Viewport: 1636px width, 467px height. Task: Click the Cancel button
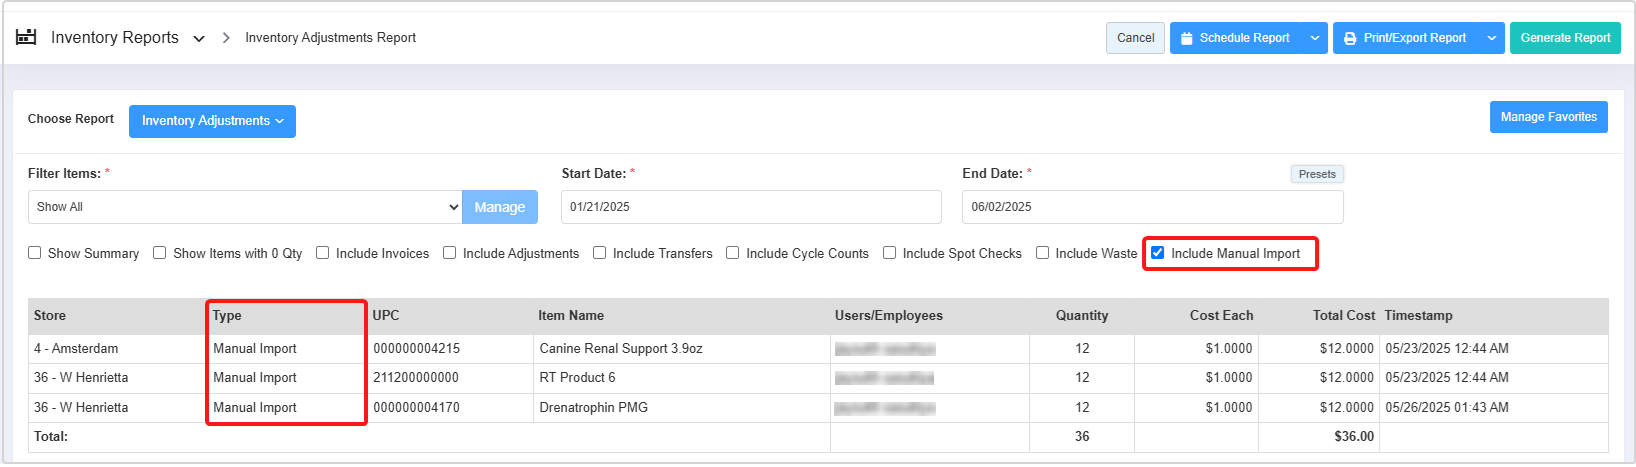tap(1135, 38)
